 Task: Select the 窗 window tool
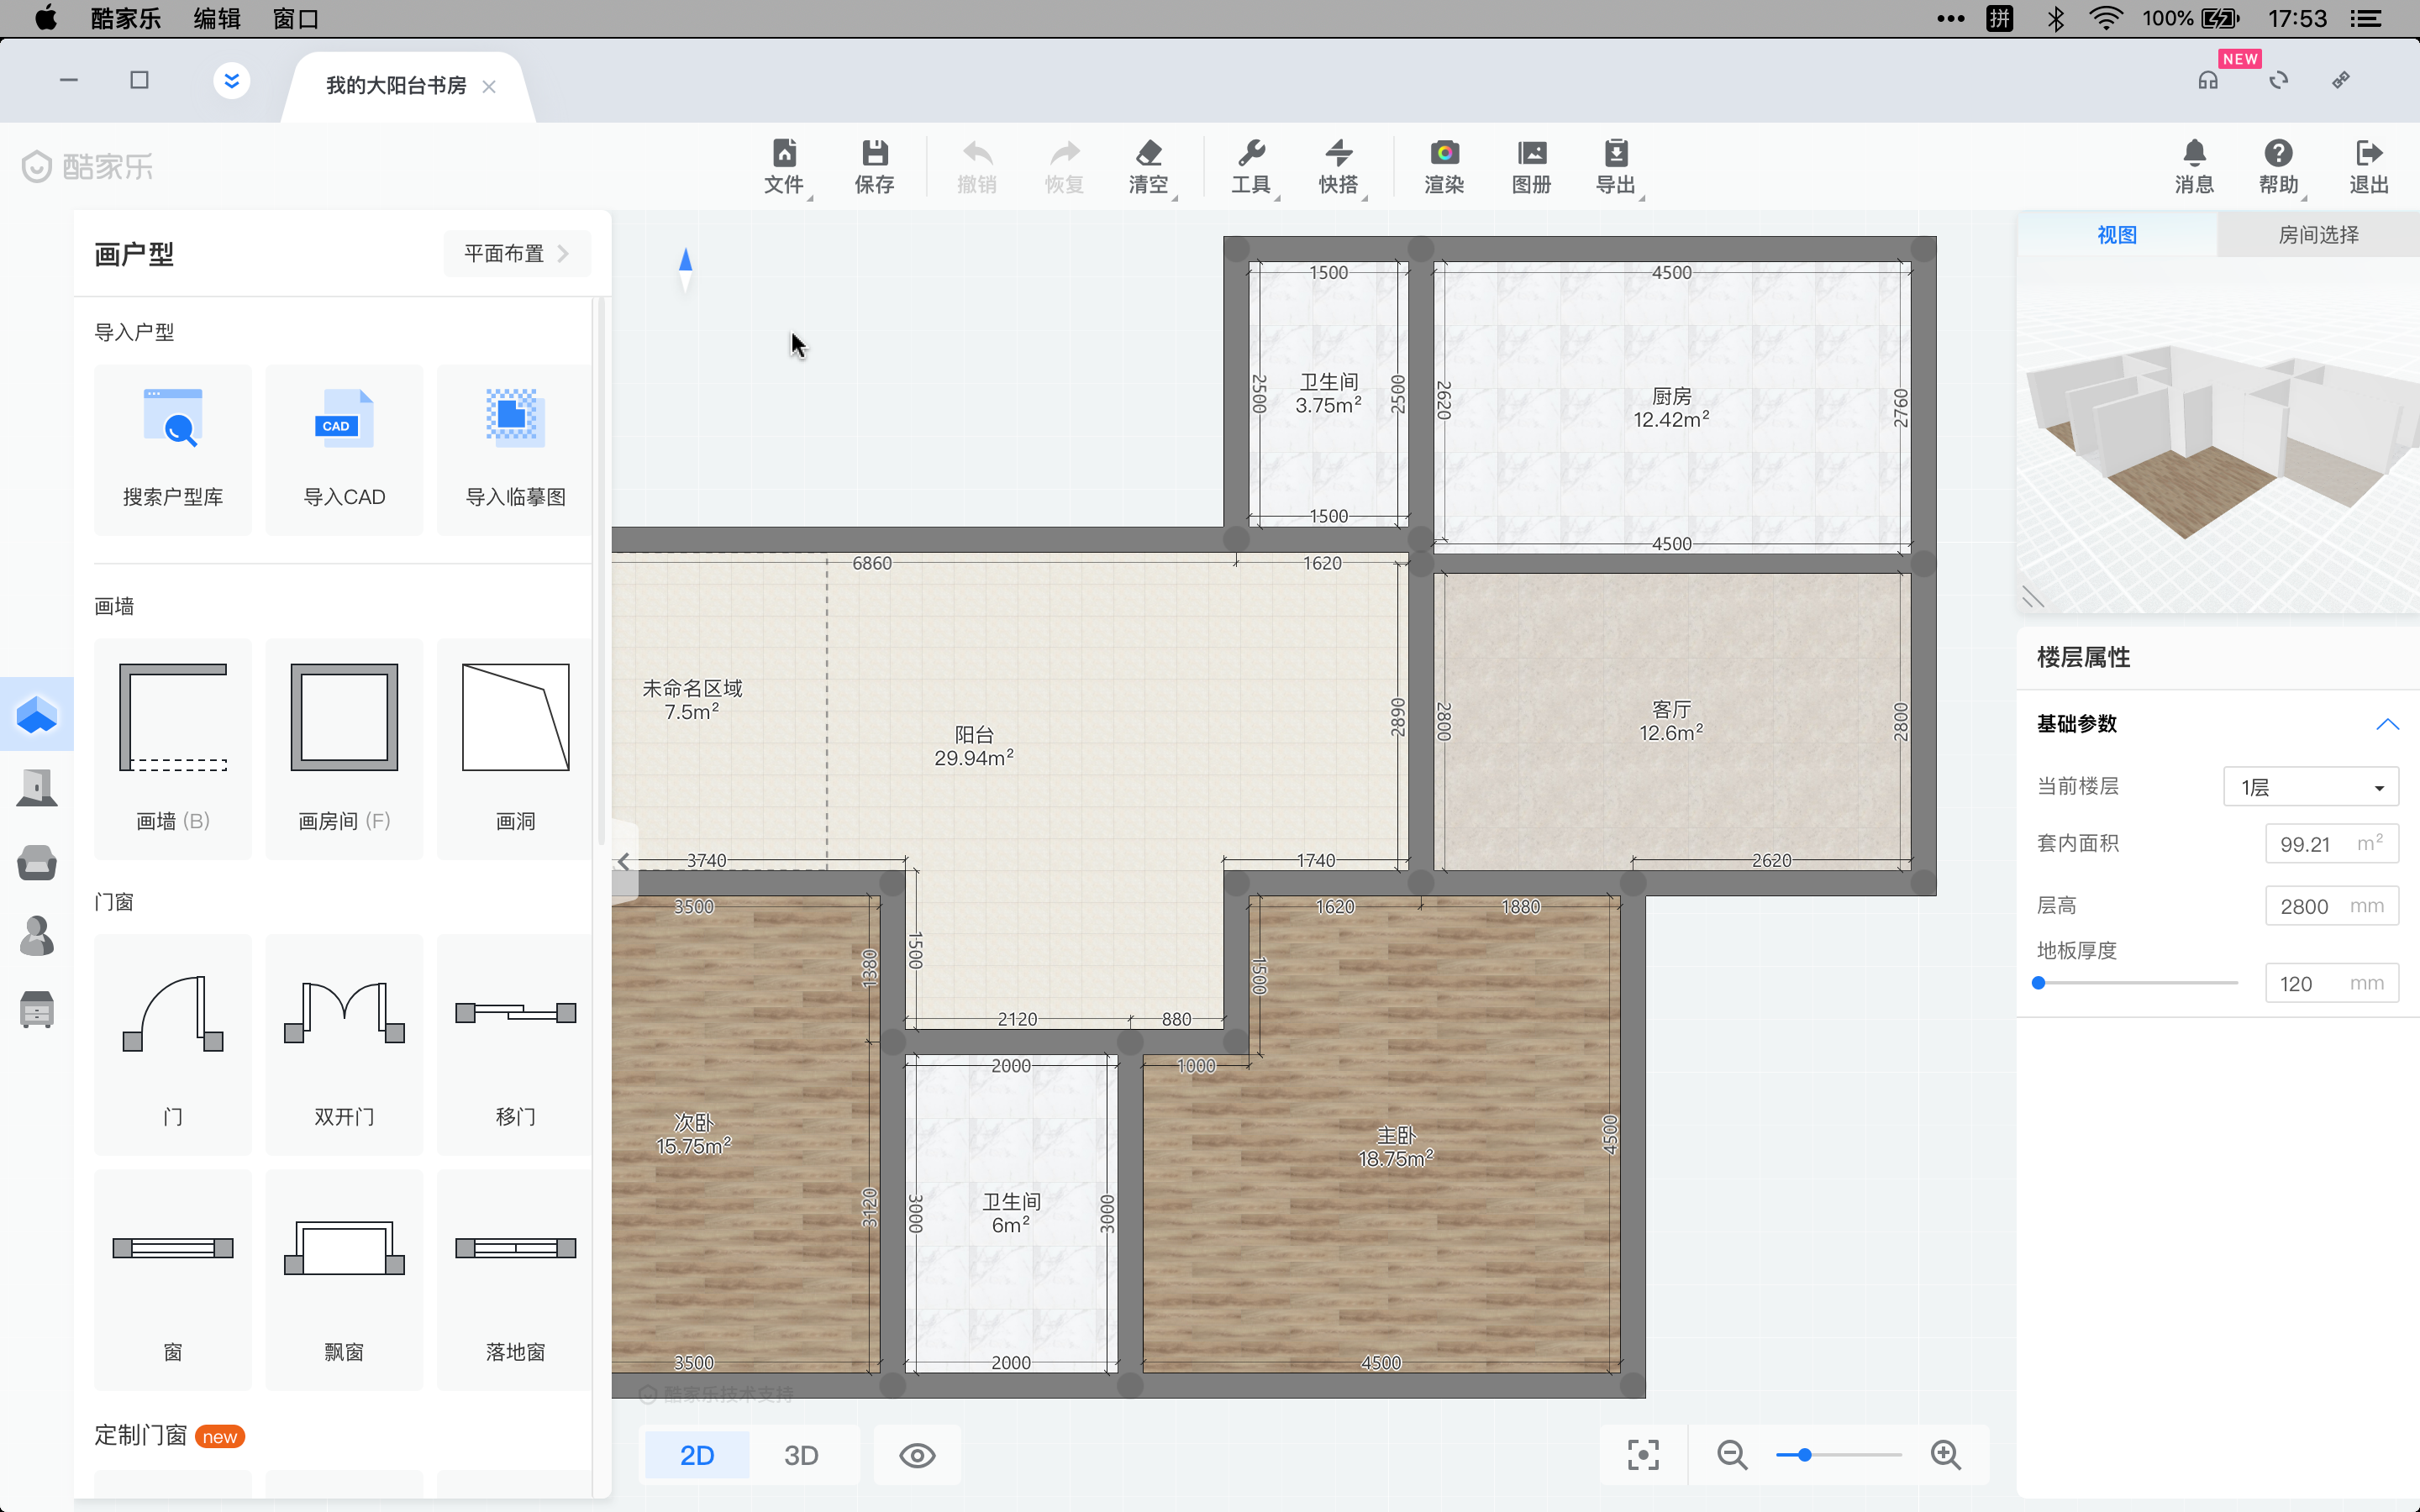coord(173,1280)
